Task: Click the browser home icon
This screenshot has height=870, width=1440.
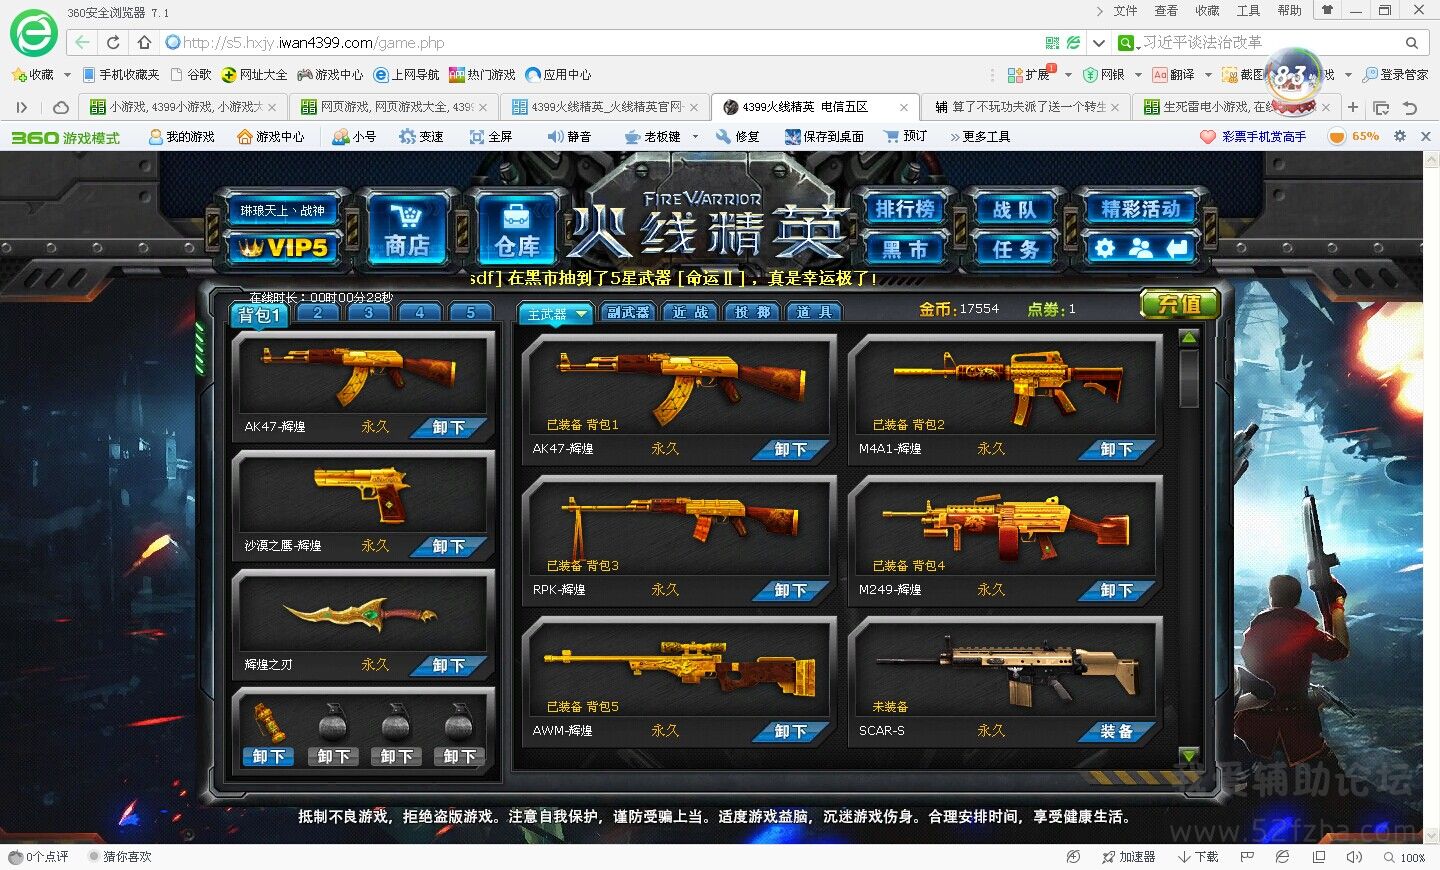Action: [144, 43]
